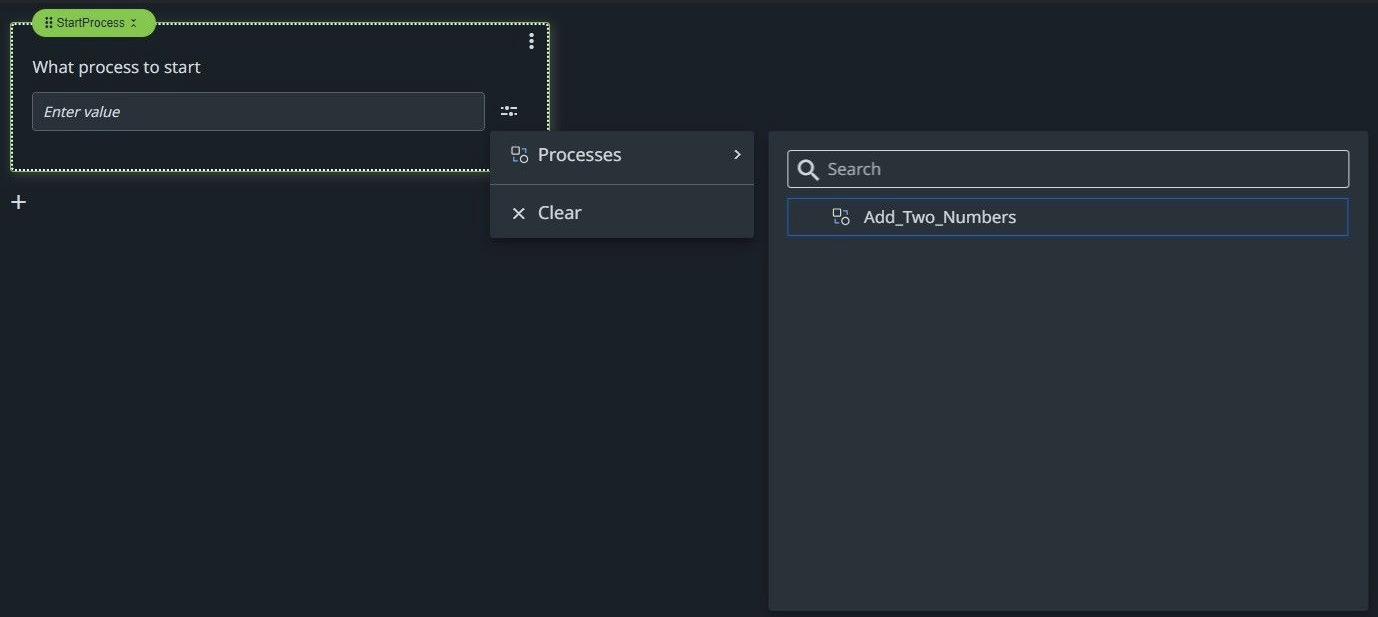
Task: Open the value options icon beside Enter value
Action: pyautogui.click(x=509, y=110)
